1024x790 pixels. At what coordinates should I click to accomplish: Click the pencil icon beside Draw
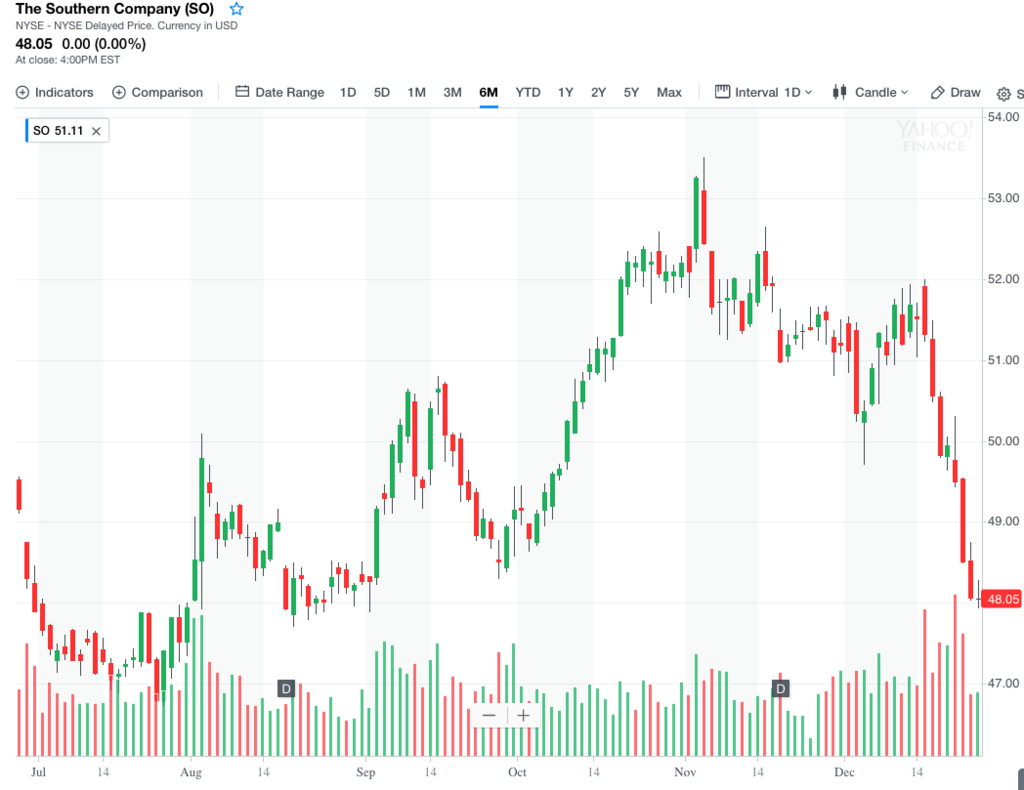point(937,92)
